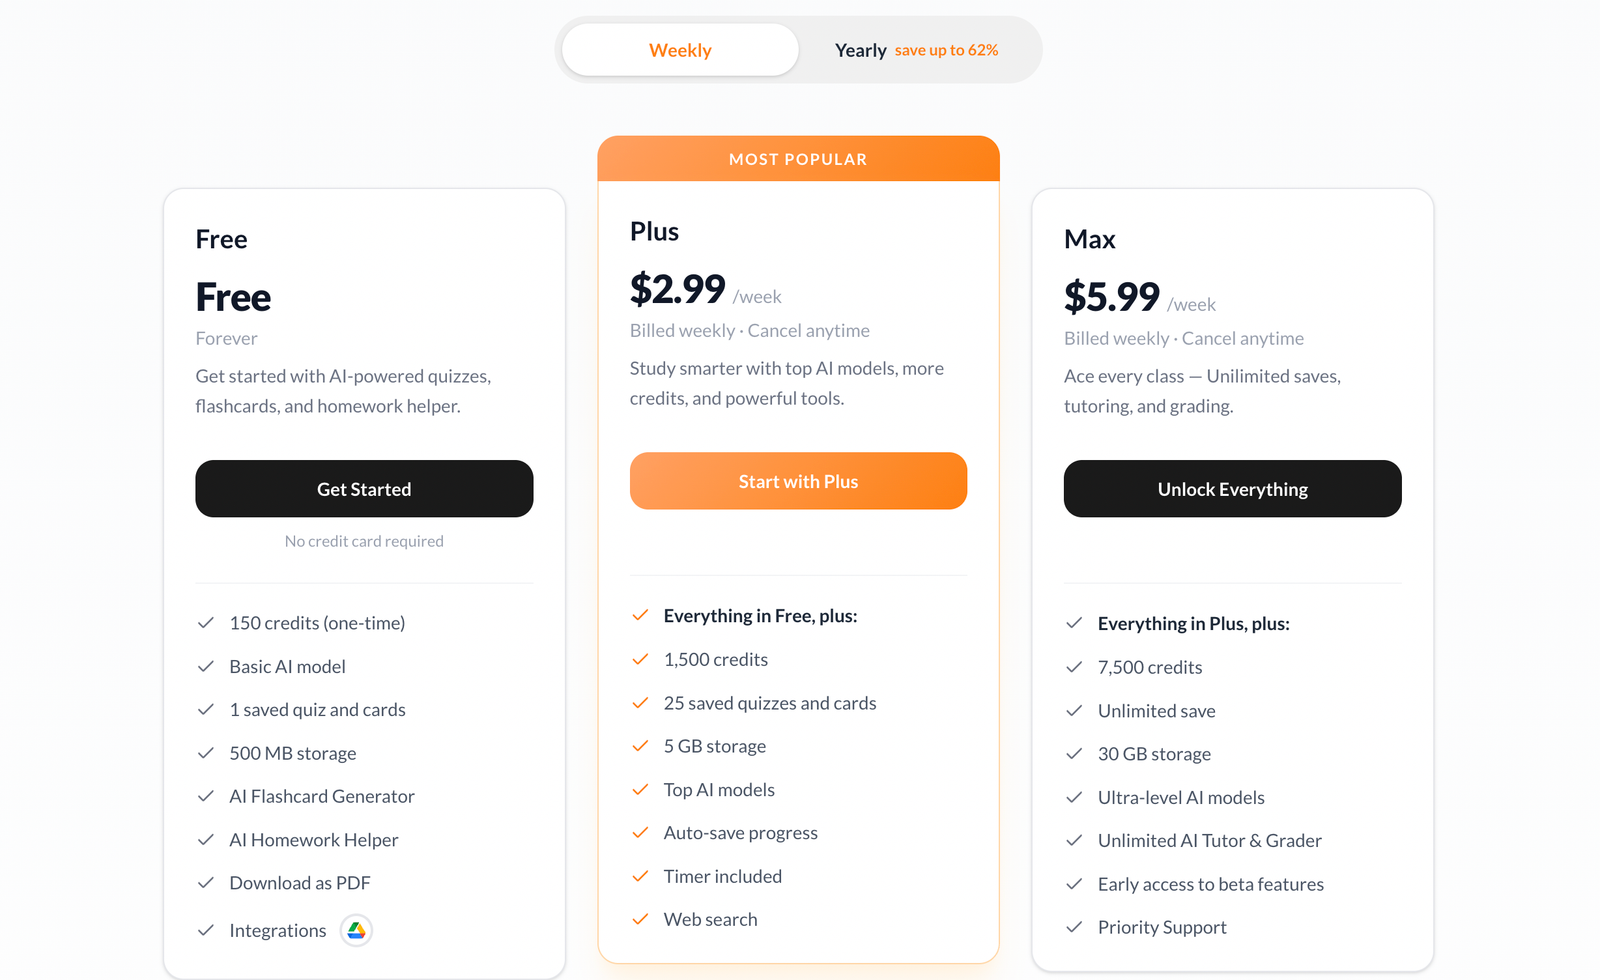Click checkmark next to Unlimited AI Tutor & Grader

[x=1074, y=840]
